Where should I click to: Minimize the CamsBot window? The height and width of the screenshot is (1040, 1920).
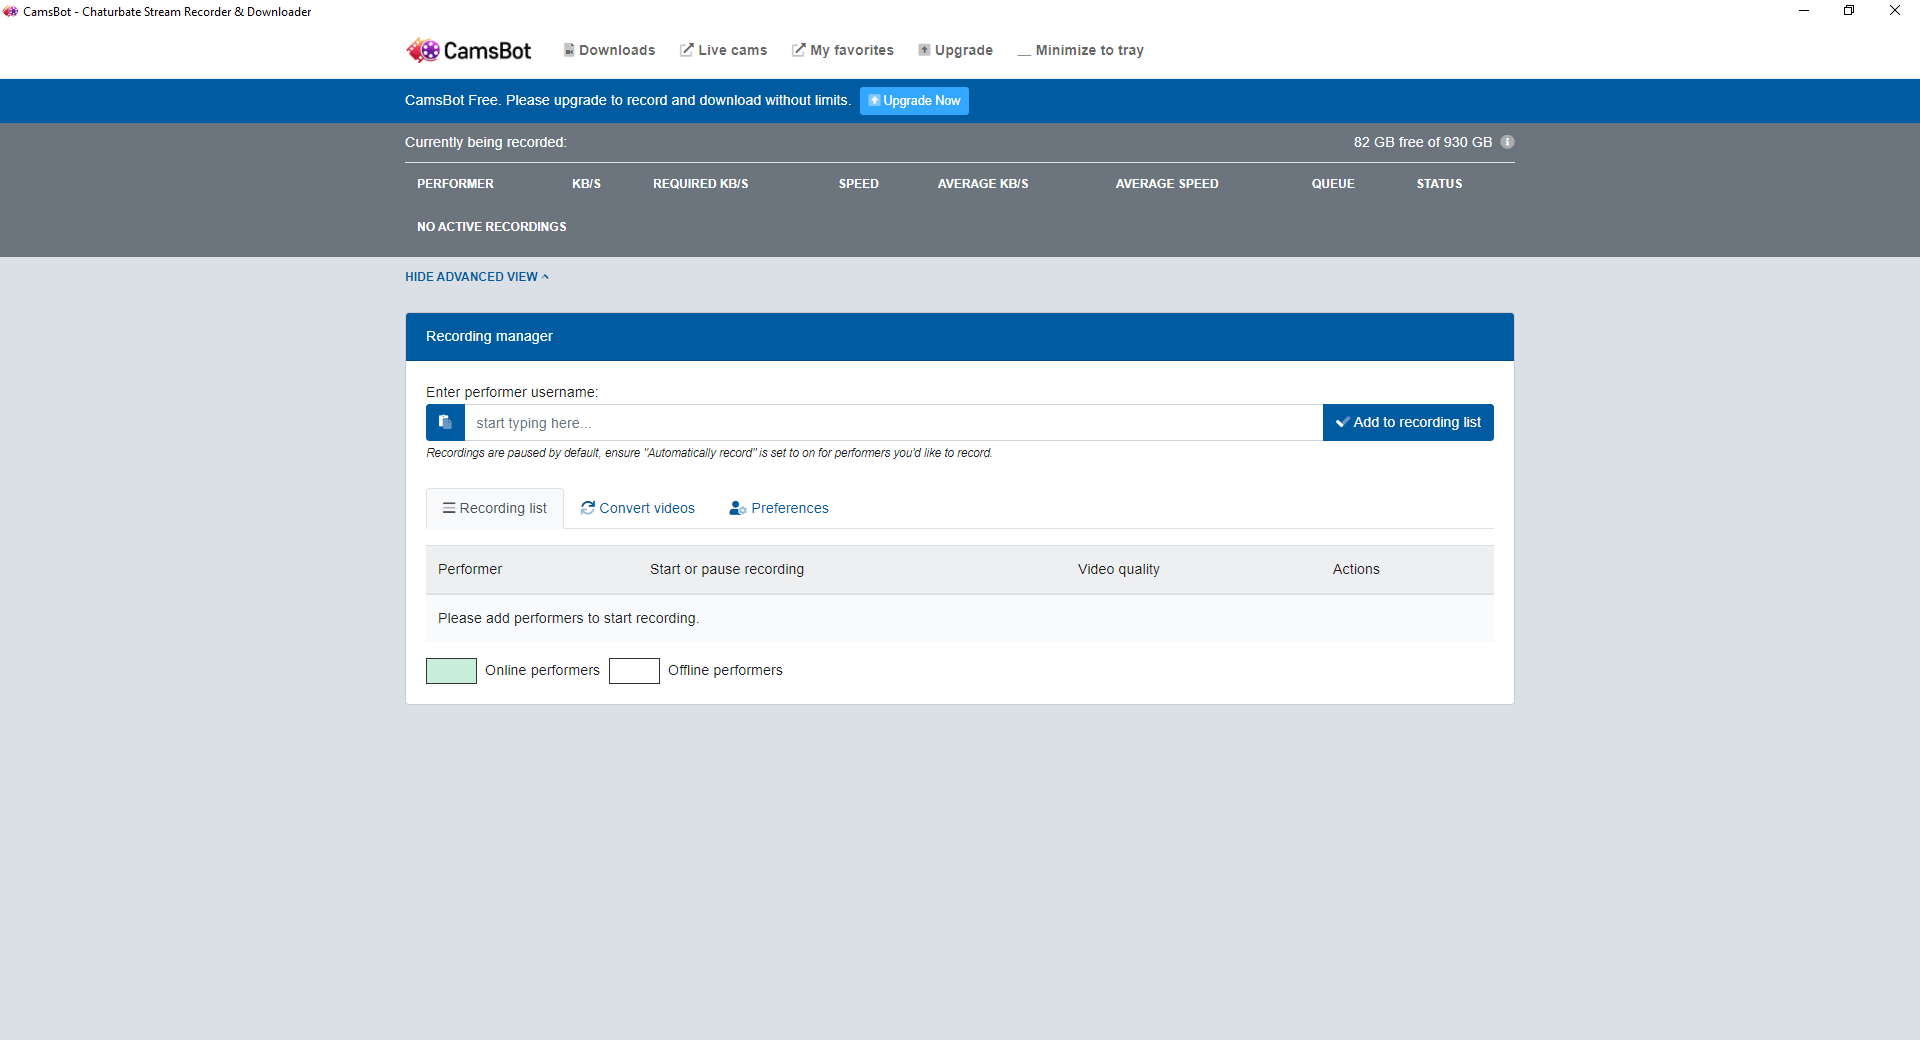(x=1804, y=11)
